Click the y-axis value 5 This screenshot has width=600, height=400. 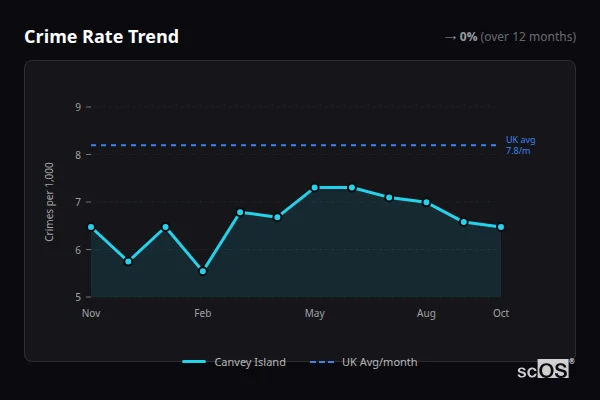click(x=78, y=297)
